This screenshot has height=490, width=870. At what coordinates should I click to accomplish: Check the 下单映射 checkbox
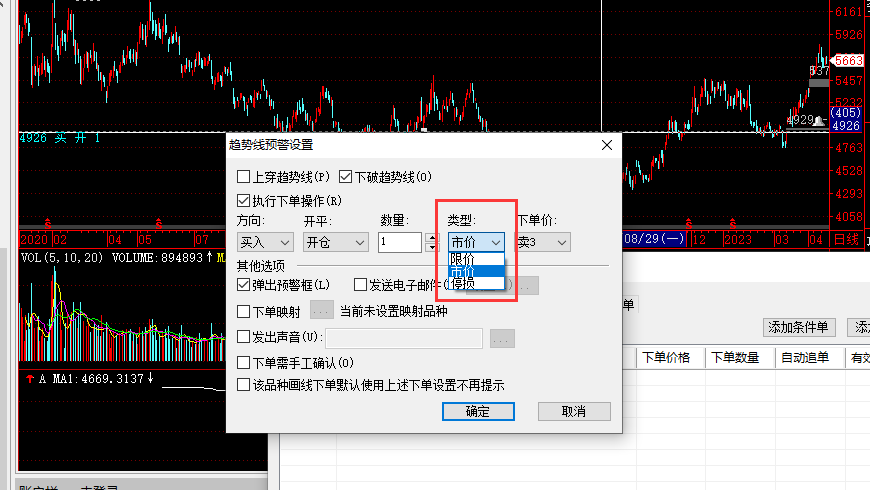point(243,311)
